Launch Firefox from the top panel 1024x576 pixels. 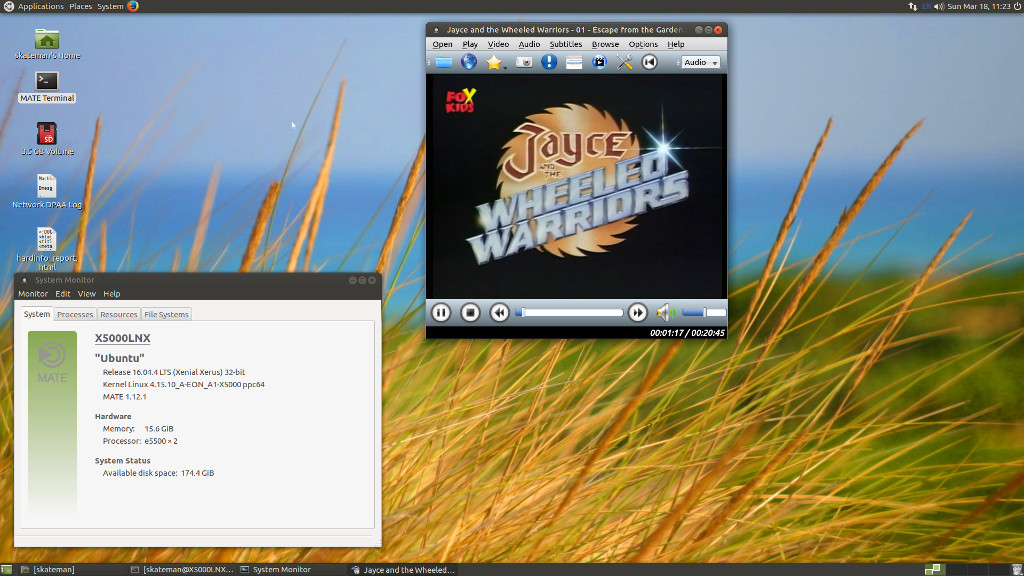click(133, 7)
